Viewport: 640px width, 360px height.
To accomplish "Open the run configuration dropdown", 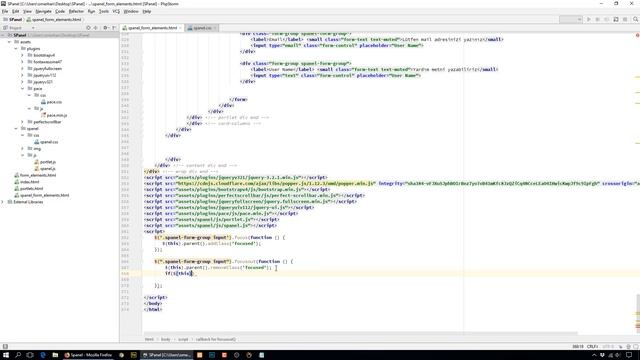I will click(x=571, y=19).
